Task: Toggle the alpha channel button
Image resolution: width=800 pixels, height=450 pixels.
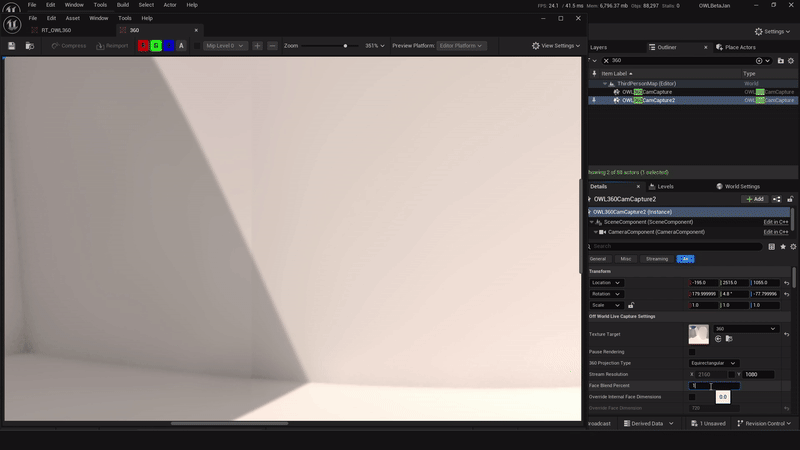Action: tap(182, 46)
